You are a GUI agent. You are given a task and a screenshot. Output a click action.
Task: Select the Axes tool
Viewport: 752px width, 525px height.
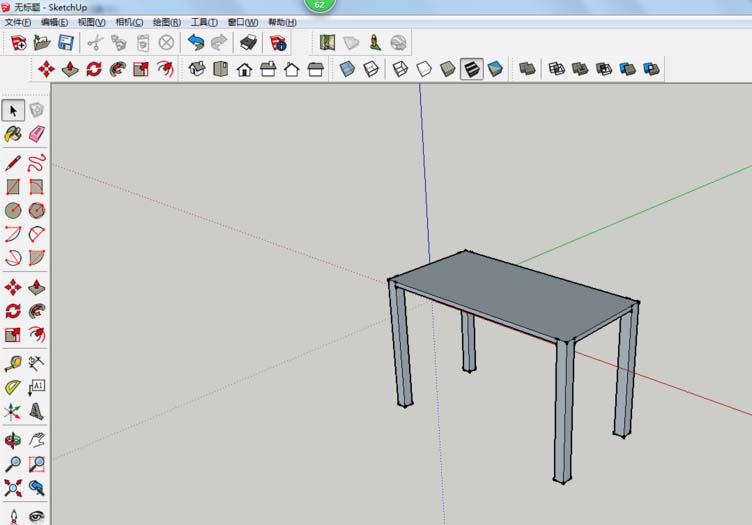(x=13, y=411)
